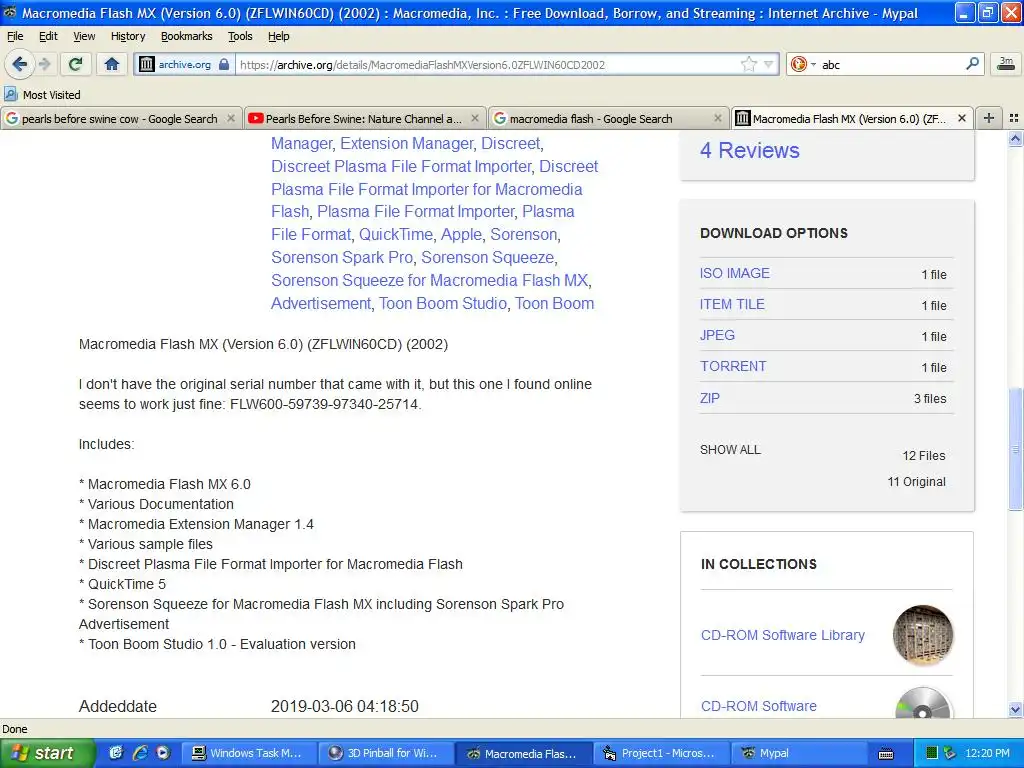
Task: Close the YouTube Nature Channel tab
Action: [x=475, y=118]
